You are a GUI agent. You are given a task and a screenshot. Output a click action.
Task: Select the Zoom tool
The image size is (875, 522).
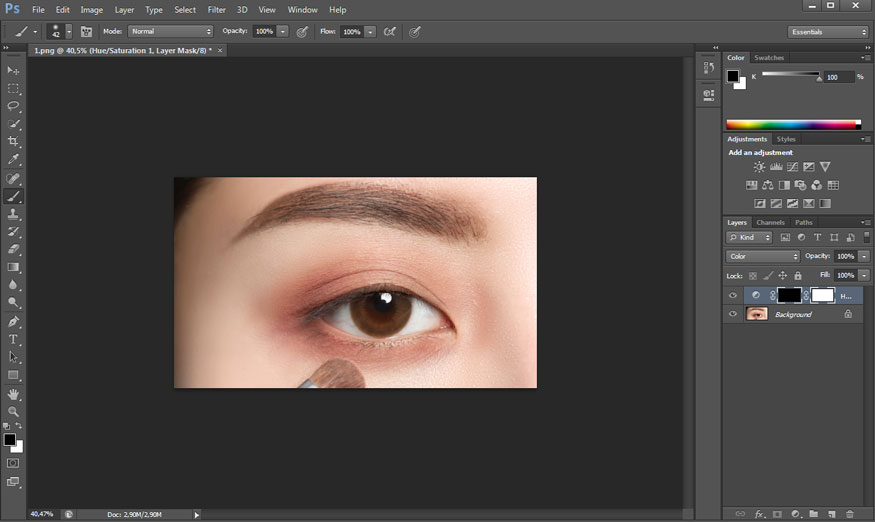click(13, 412)
